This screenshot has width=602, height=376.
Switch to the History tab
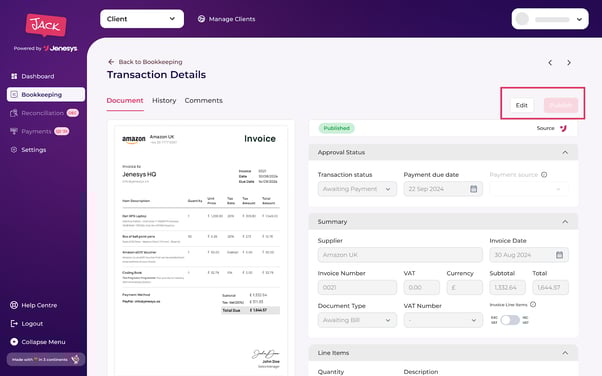[164, 101]
